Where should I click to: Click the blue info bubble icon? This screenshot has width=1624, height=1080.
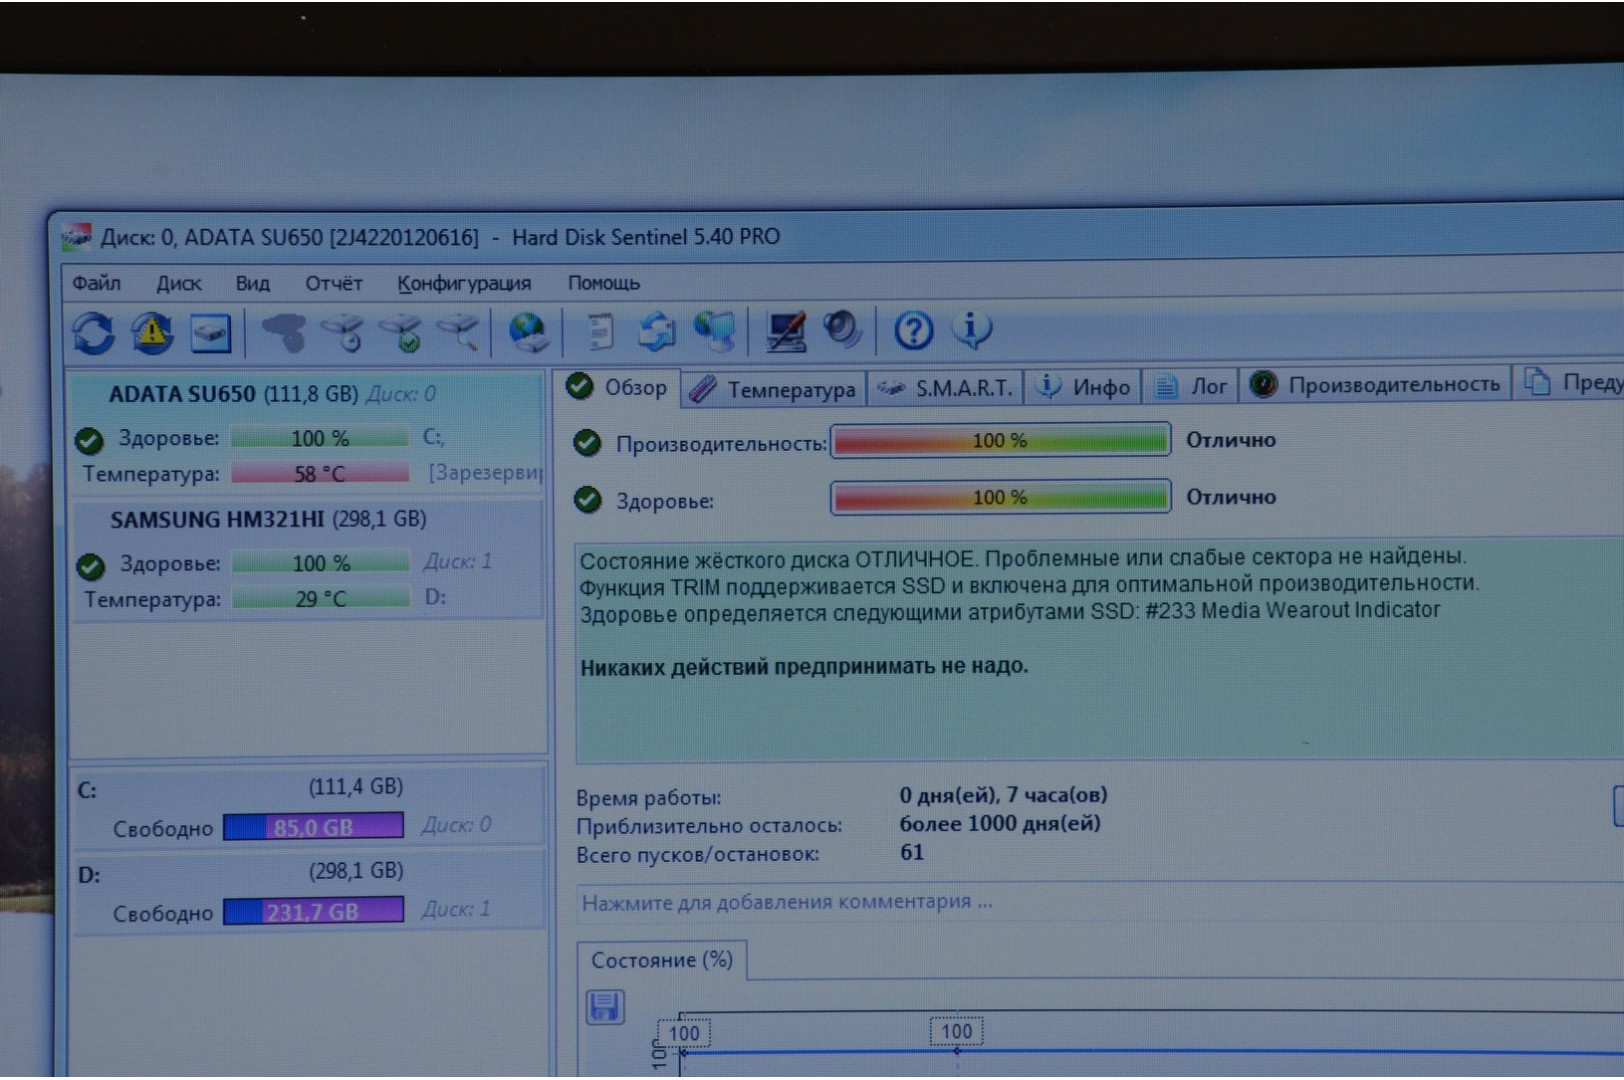click(x=971, y=329)
